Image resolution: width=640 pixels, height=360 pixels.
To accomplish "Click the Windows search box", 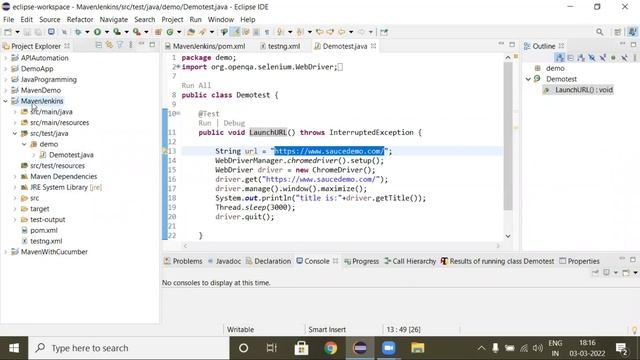I will coord(129,348).
